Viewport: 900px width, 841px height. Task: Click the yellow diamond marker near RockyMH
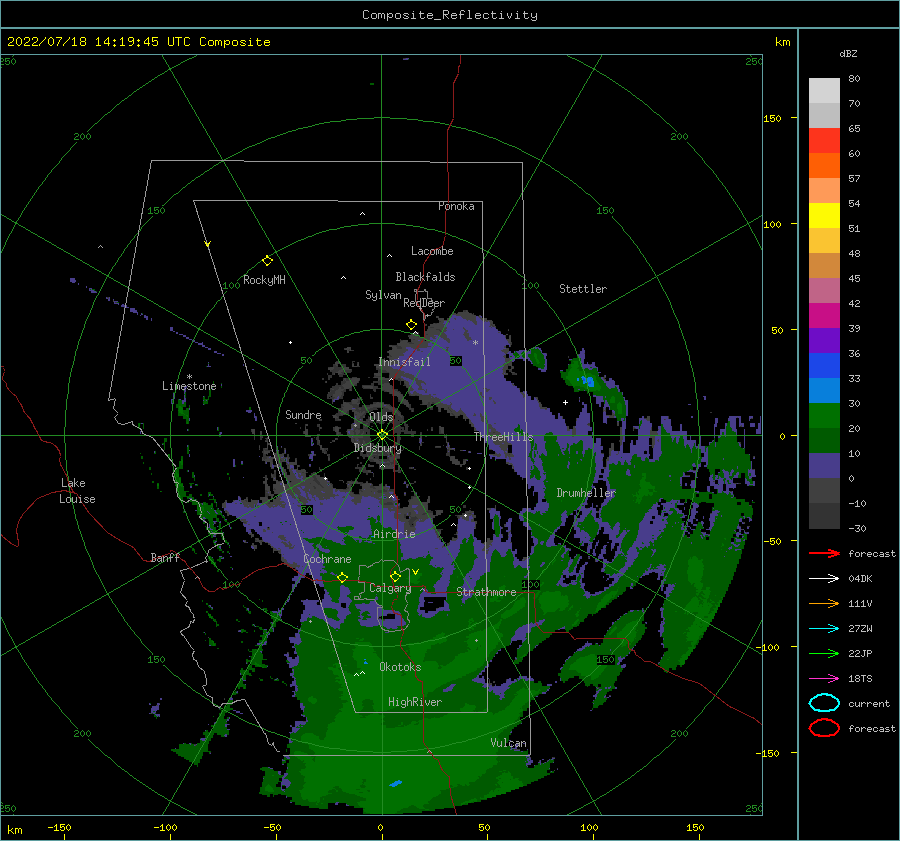(267, 261)
